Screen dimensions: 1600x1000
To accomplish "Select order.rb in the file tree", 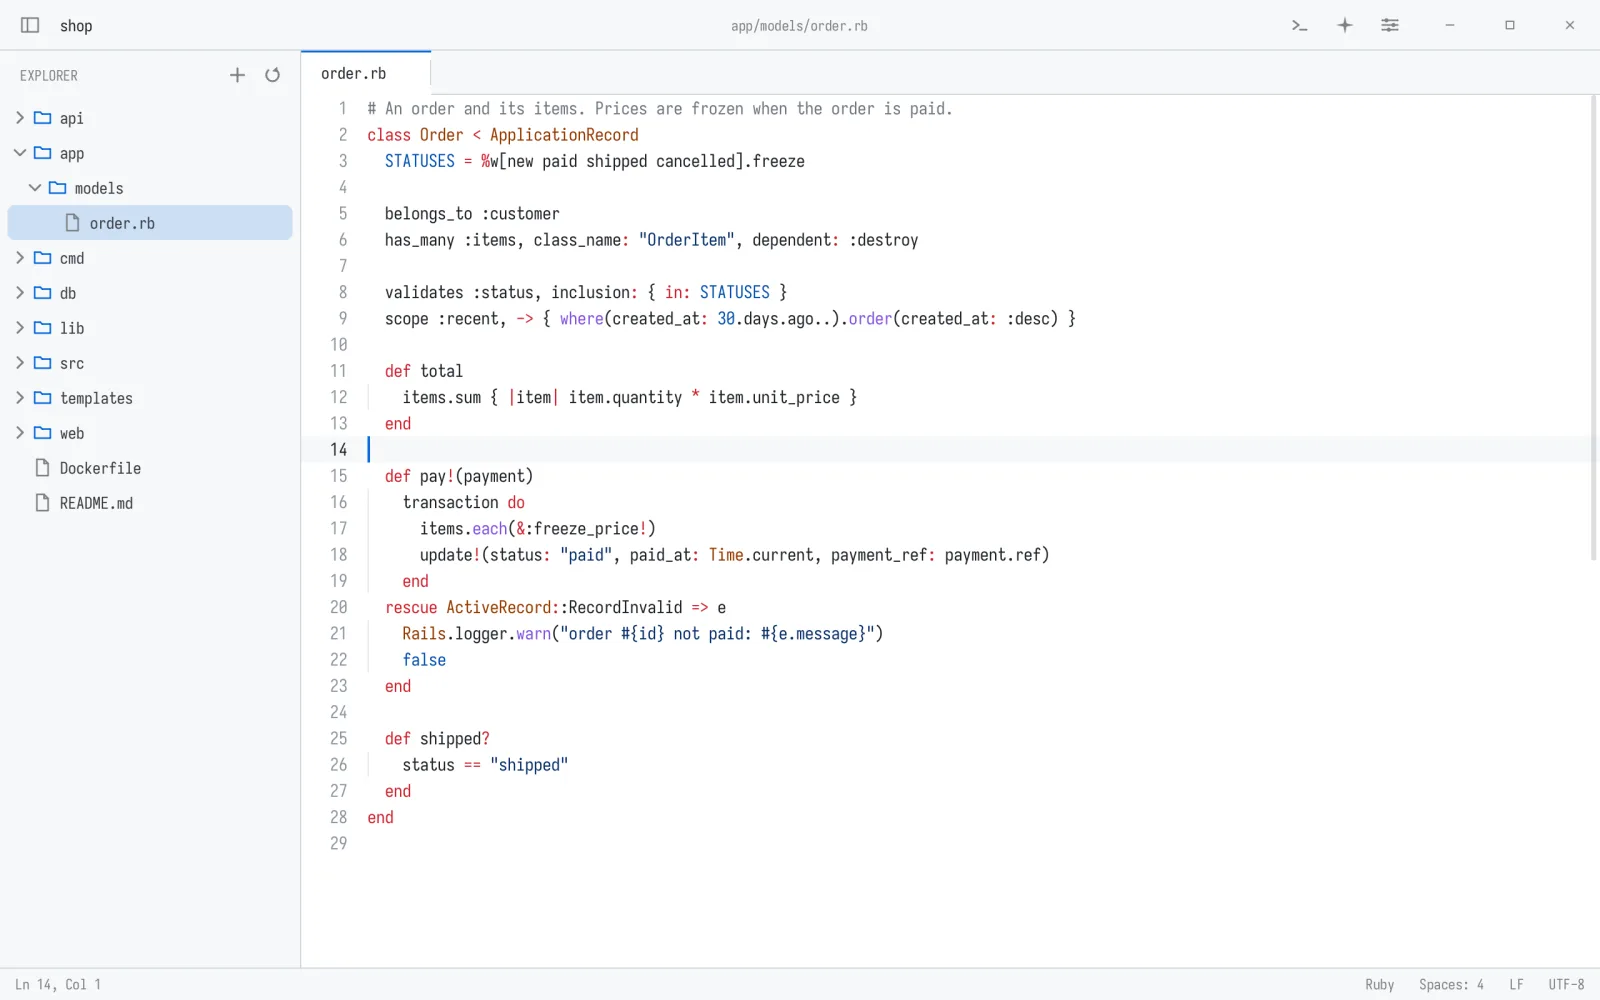I will coord(150,223).
